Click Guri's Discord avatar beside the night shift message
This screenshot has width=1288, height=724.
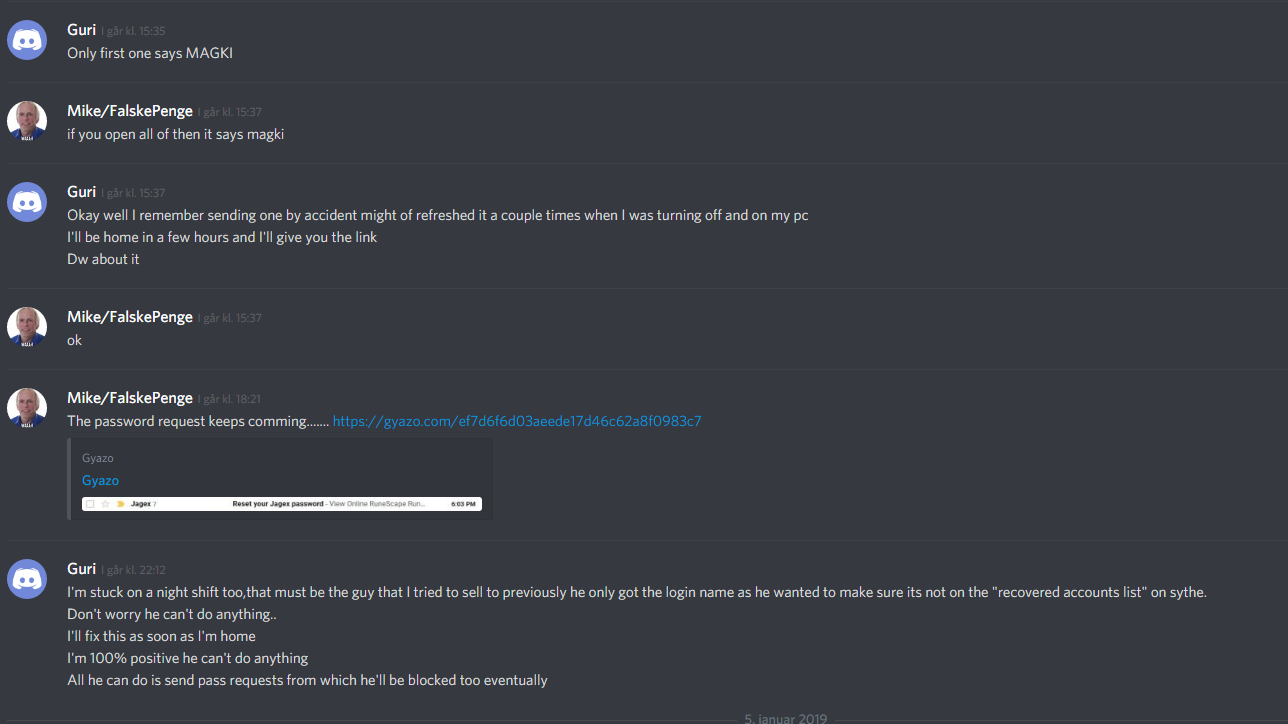(27, 579)
